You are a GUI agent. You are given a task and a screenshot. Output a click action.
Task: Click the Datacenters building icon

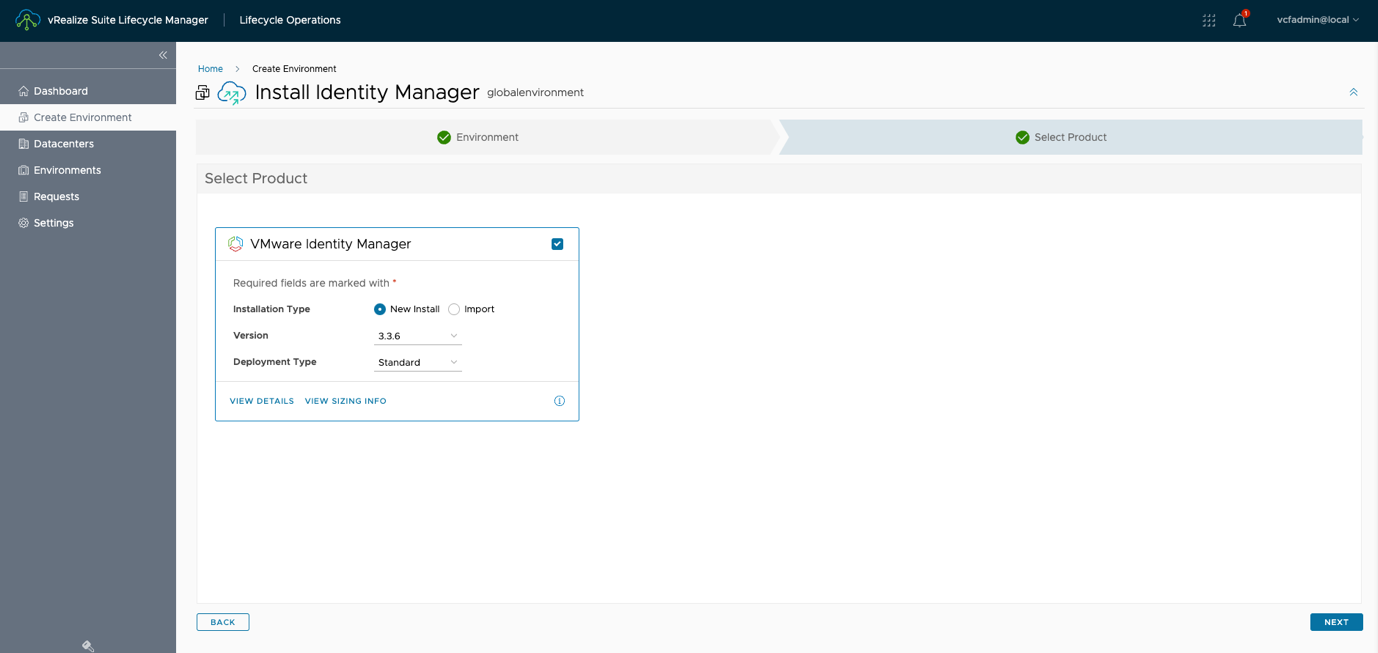coord(23,144)
